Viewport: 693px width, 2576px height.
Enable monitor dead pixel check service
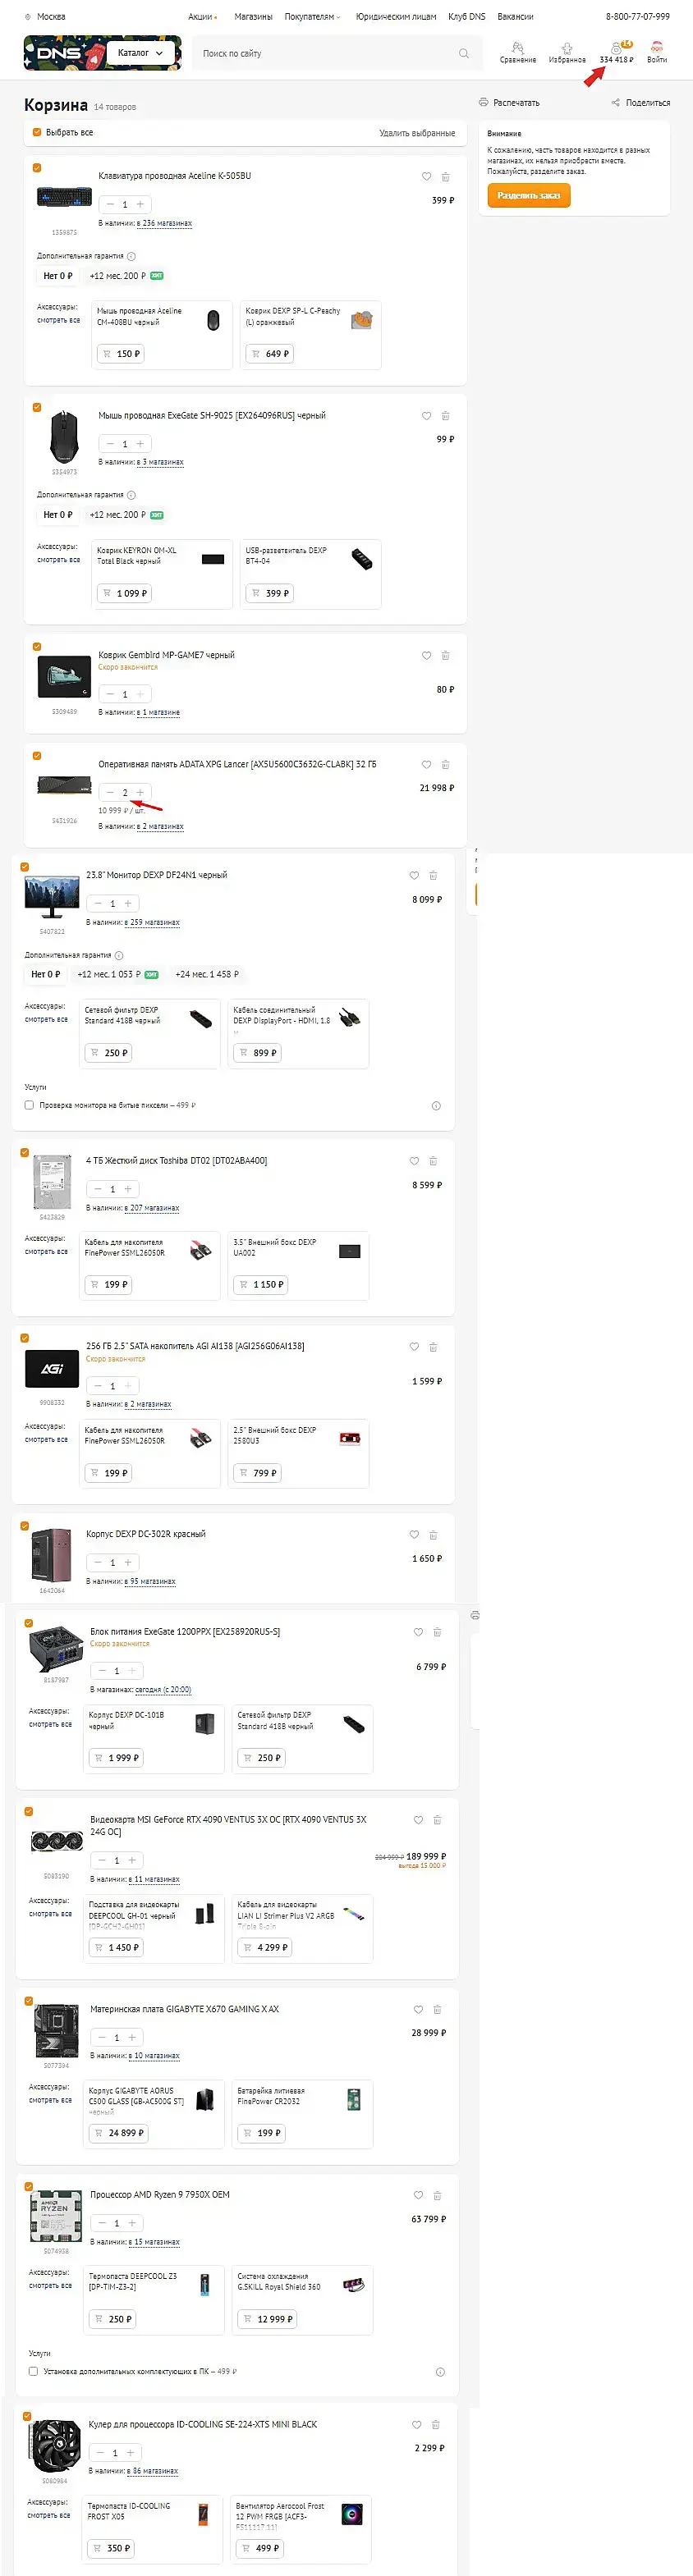point(29,1105)
